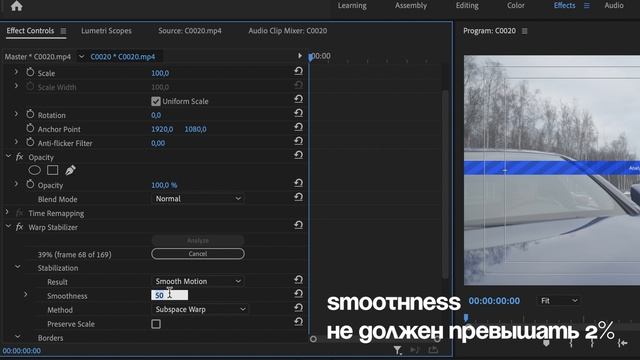Screen dimensions: 640x360
Task: Show timeline view arrow button
Action: 300,56
